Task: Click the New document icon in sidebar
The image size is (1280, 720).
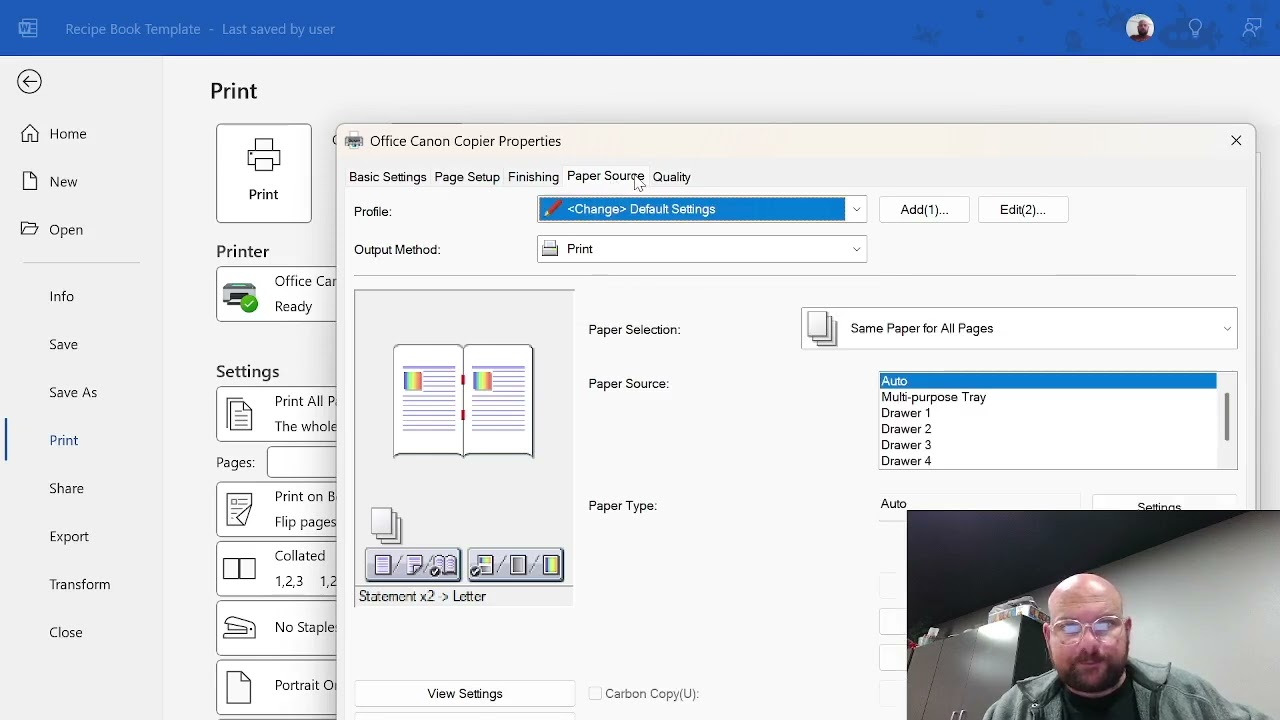Action: click(30, 181)
